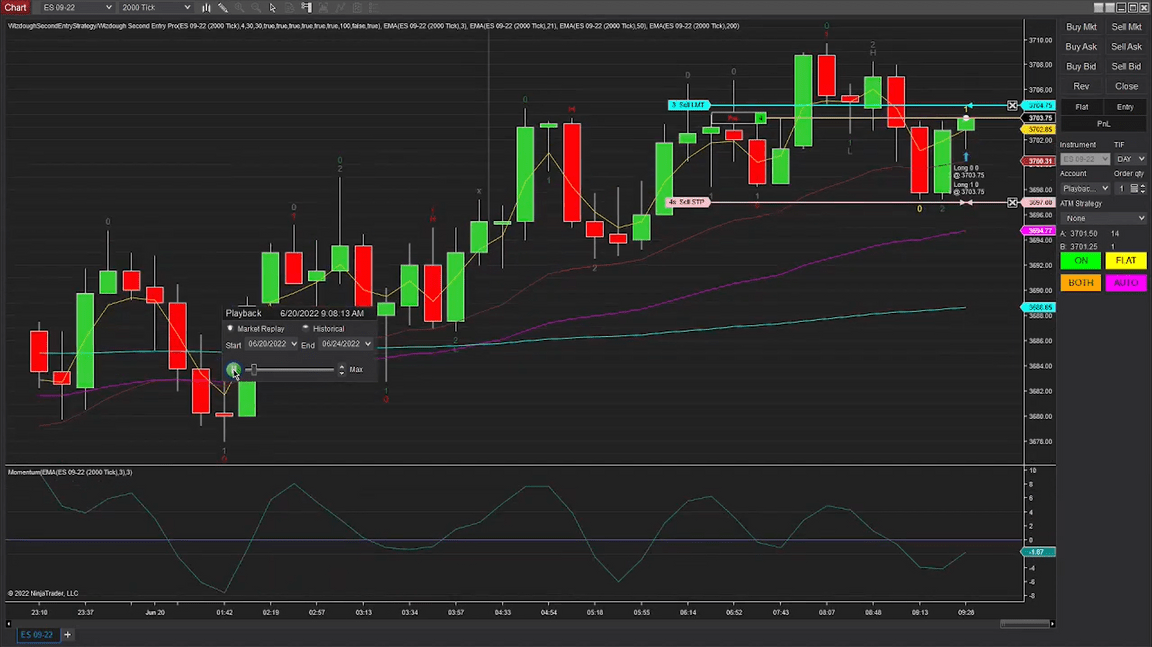
Task: Select the Market Replay radio button
Action: click(230, 329)
